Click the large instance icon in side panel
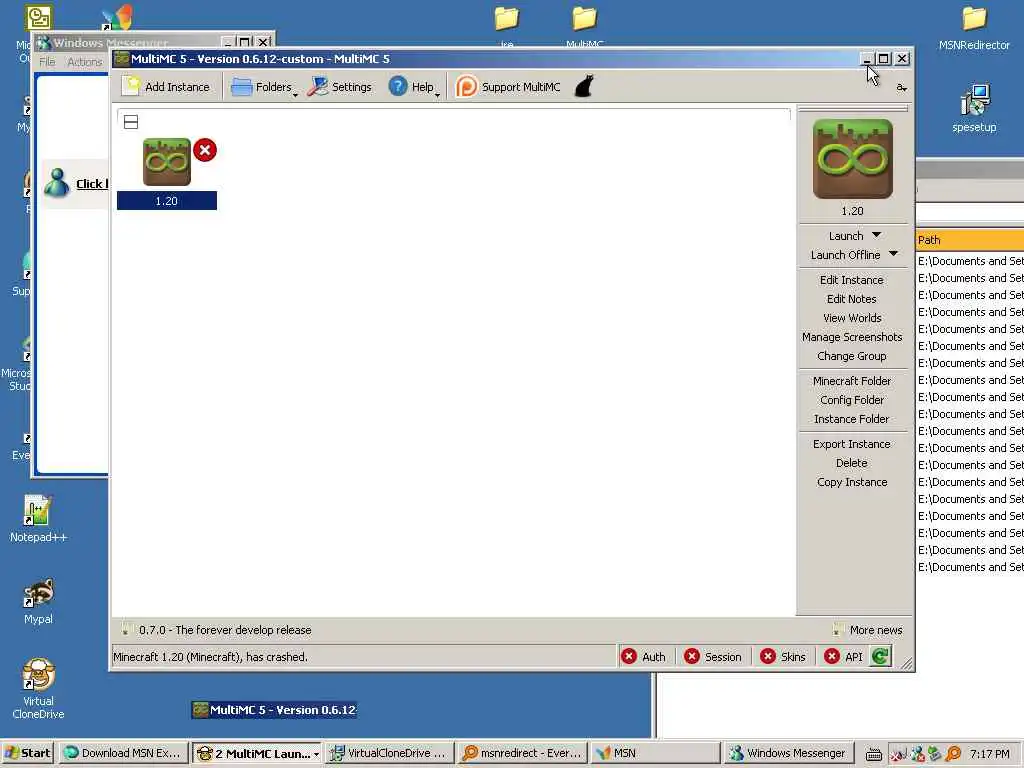1024x768 pixels. 852,159
